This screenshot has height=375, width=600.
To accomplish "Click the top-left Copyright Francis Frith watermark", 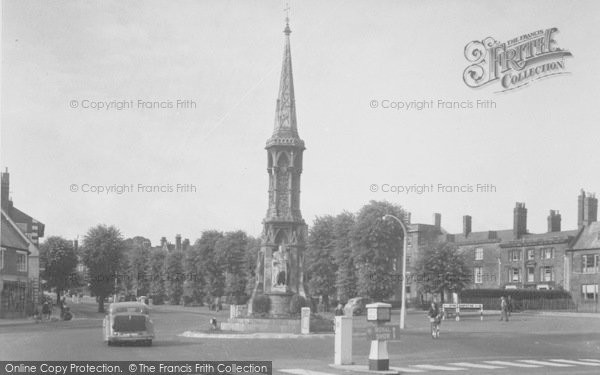I will pyautogui.click(x=133, y=104).
